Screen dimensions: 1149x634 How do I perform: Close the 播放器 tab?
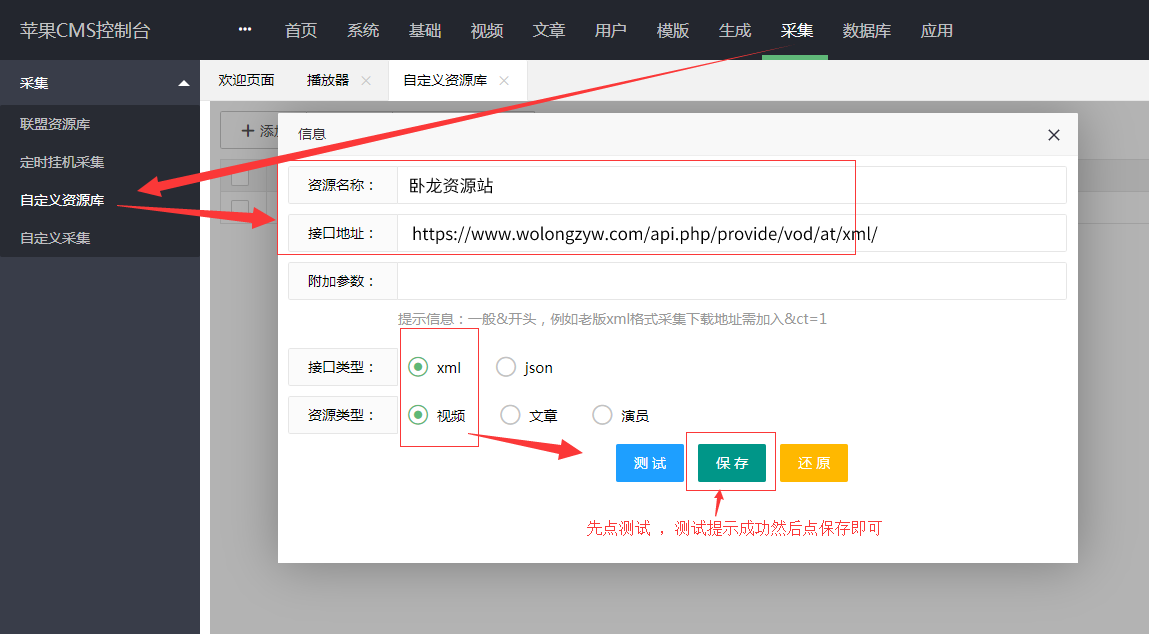pyautogui.click(x=366, y=80)
